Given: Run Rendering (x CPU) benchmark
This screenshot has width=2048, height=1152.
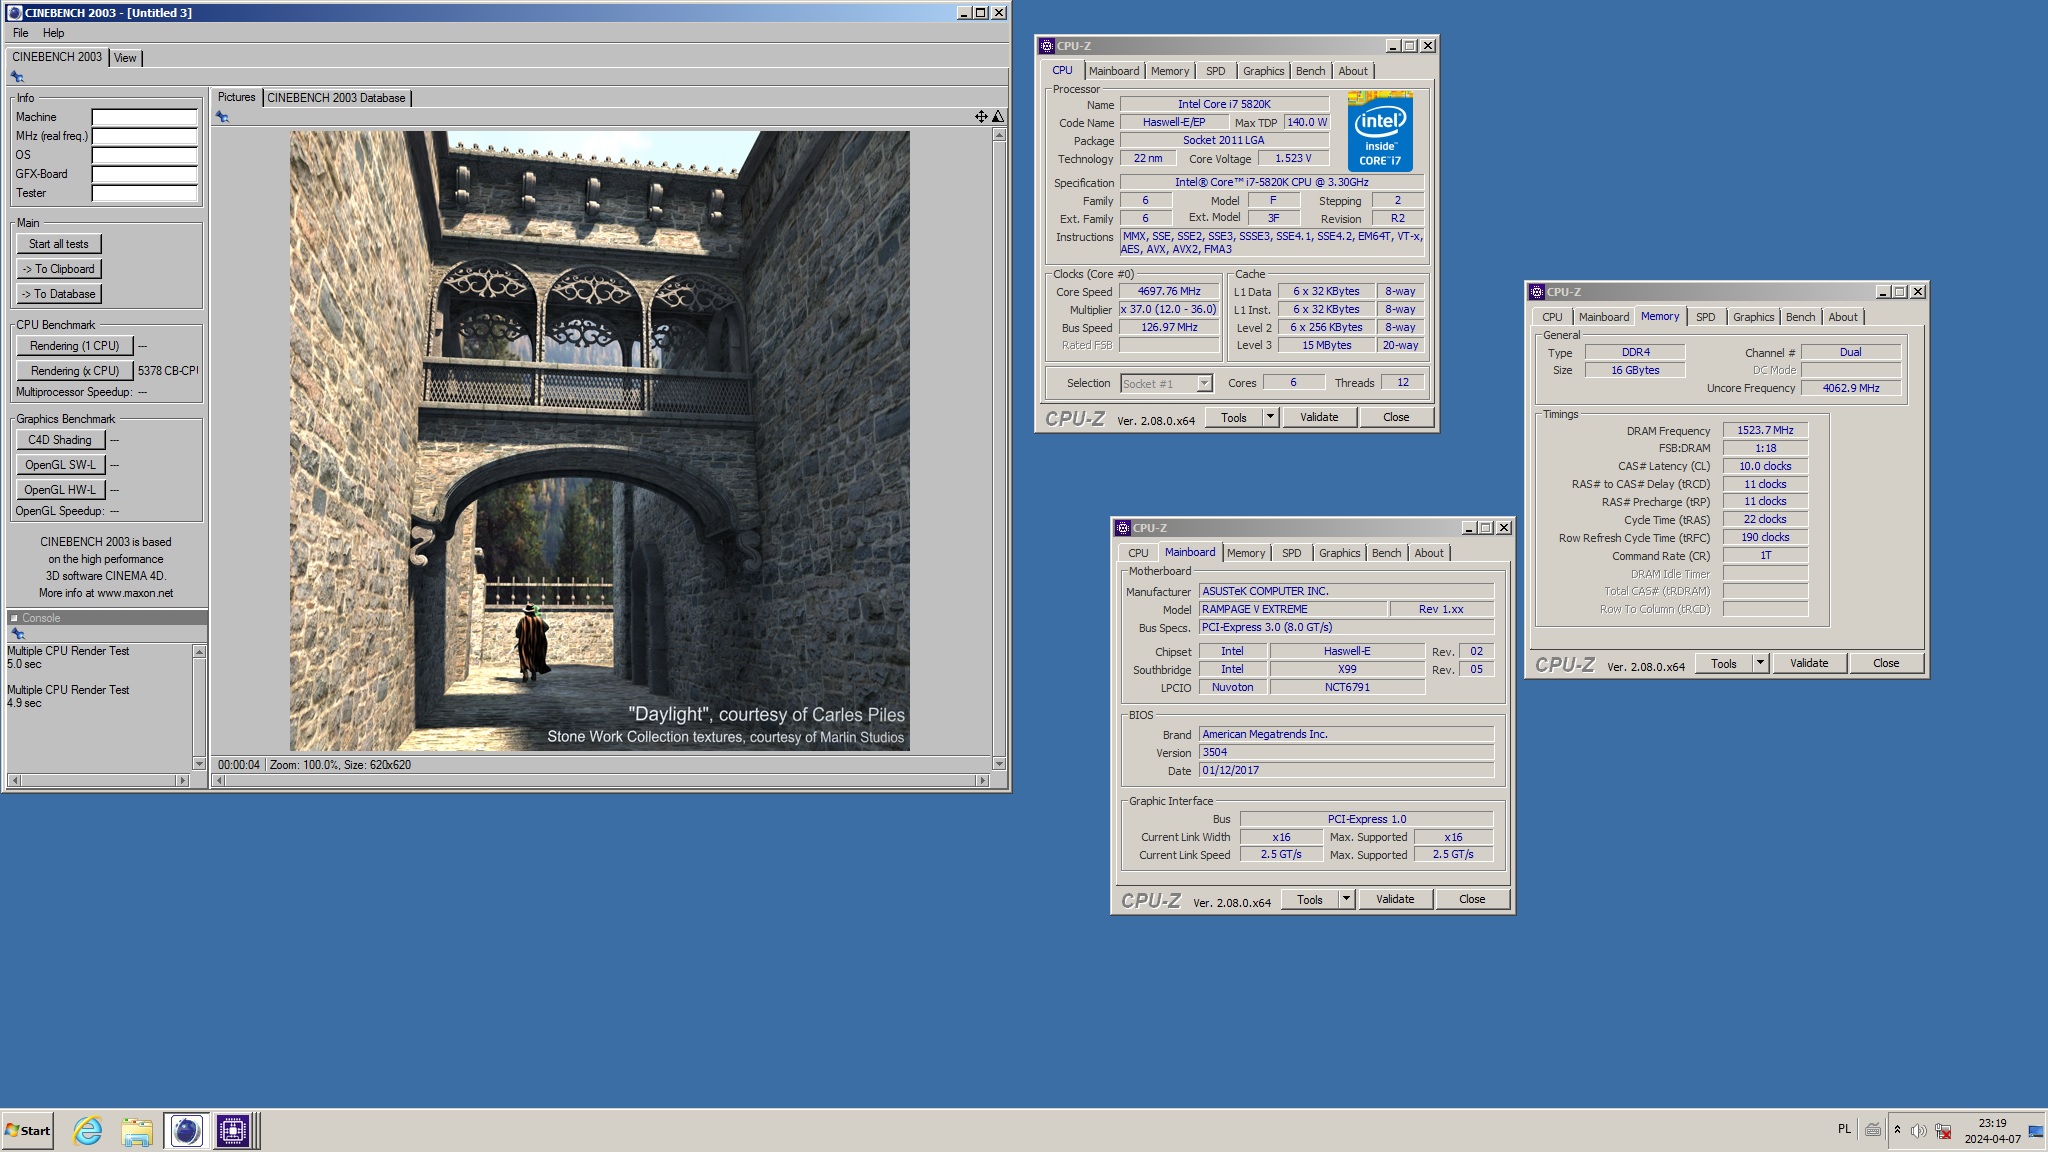Looking at the screenshot, I should pyautogui.click(x=74, y=371).
